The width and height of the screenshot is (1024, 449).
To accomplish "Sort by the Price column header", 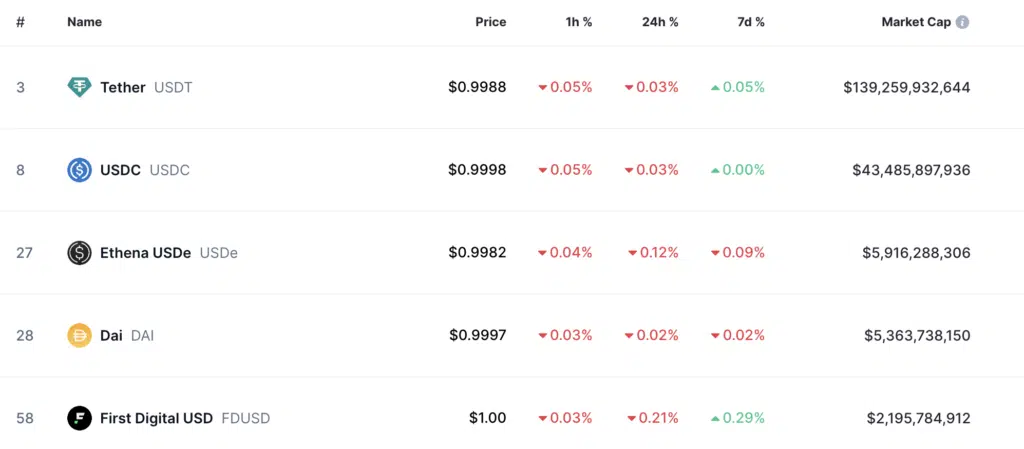I will pos(490,22).
